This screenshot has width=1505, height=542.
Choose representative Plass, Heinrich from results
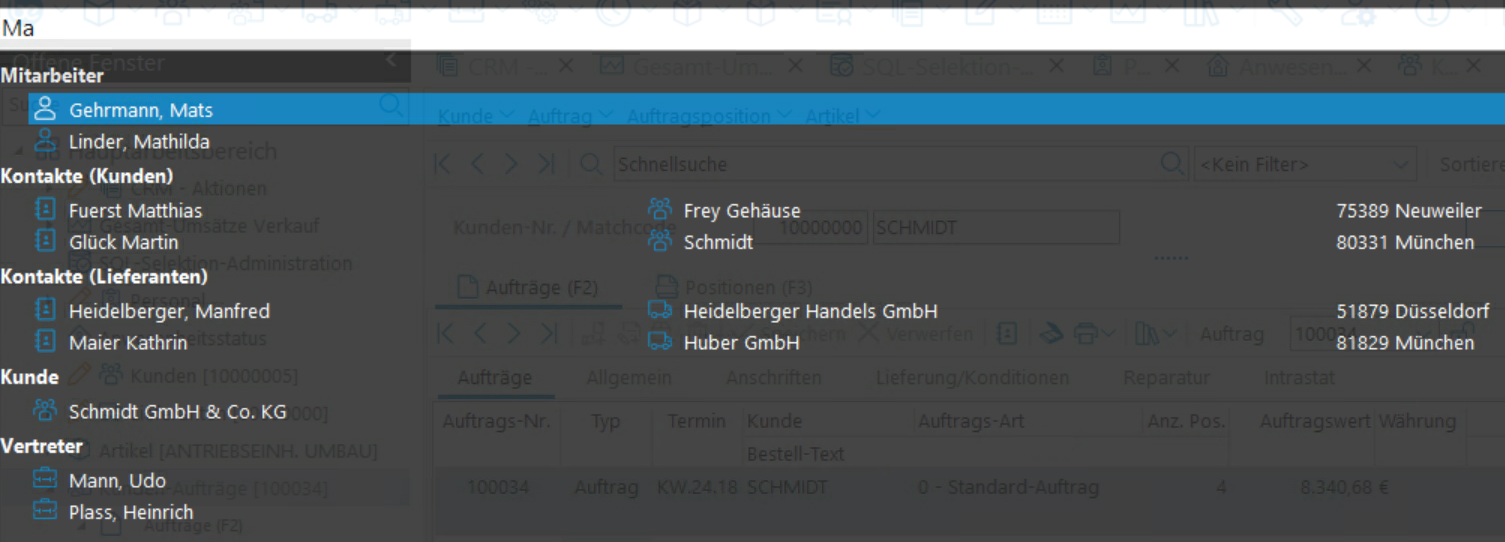point(130,512)
